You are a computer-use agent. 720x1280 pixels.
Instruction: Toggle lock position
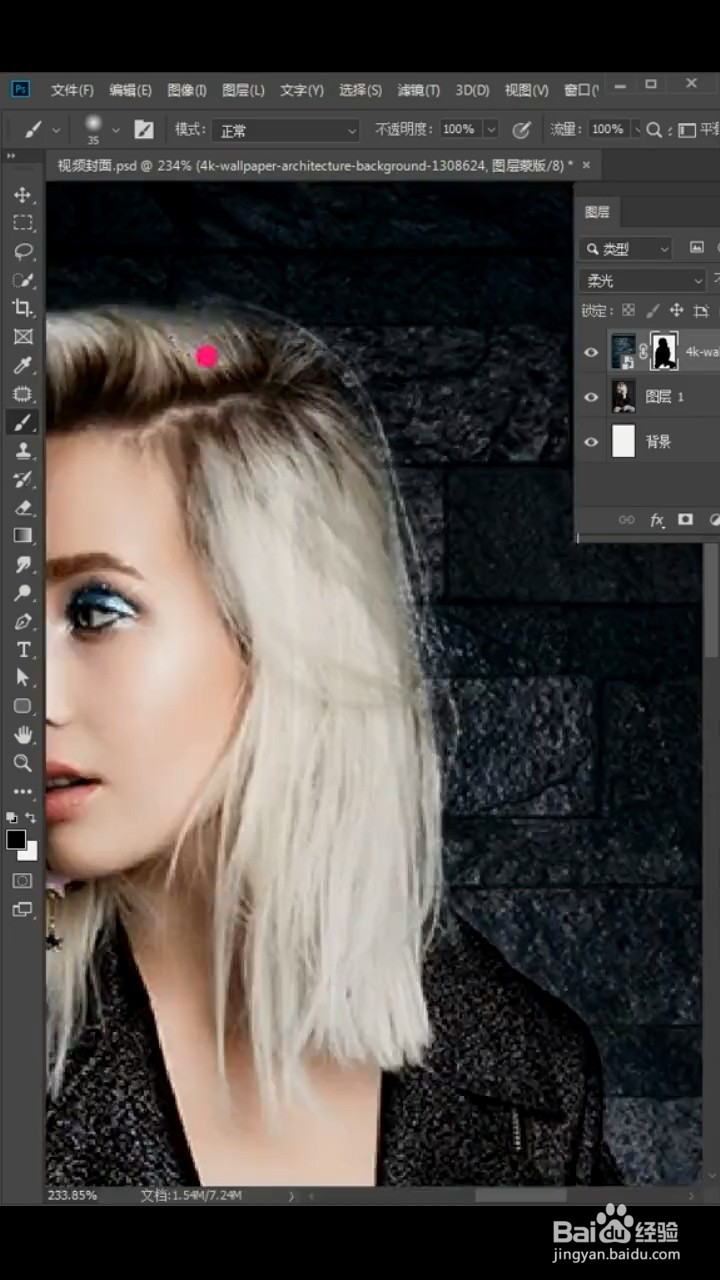point(676,311)
